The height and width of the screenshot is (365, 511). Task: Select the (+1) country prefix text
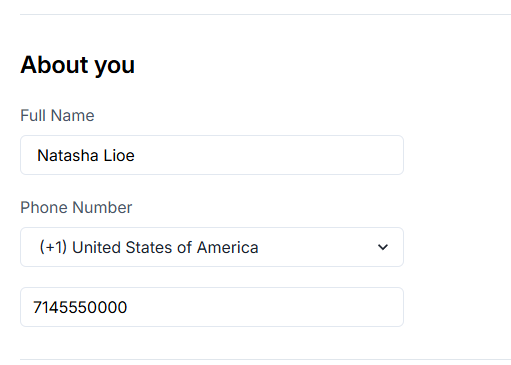point(53,247)
